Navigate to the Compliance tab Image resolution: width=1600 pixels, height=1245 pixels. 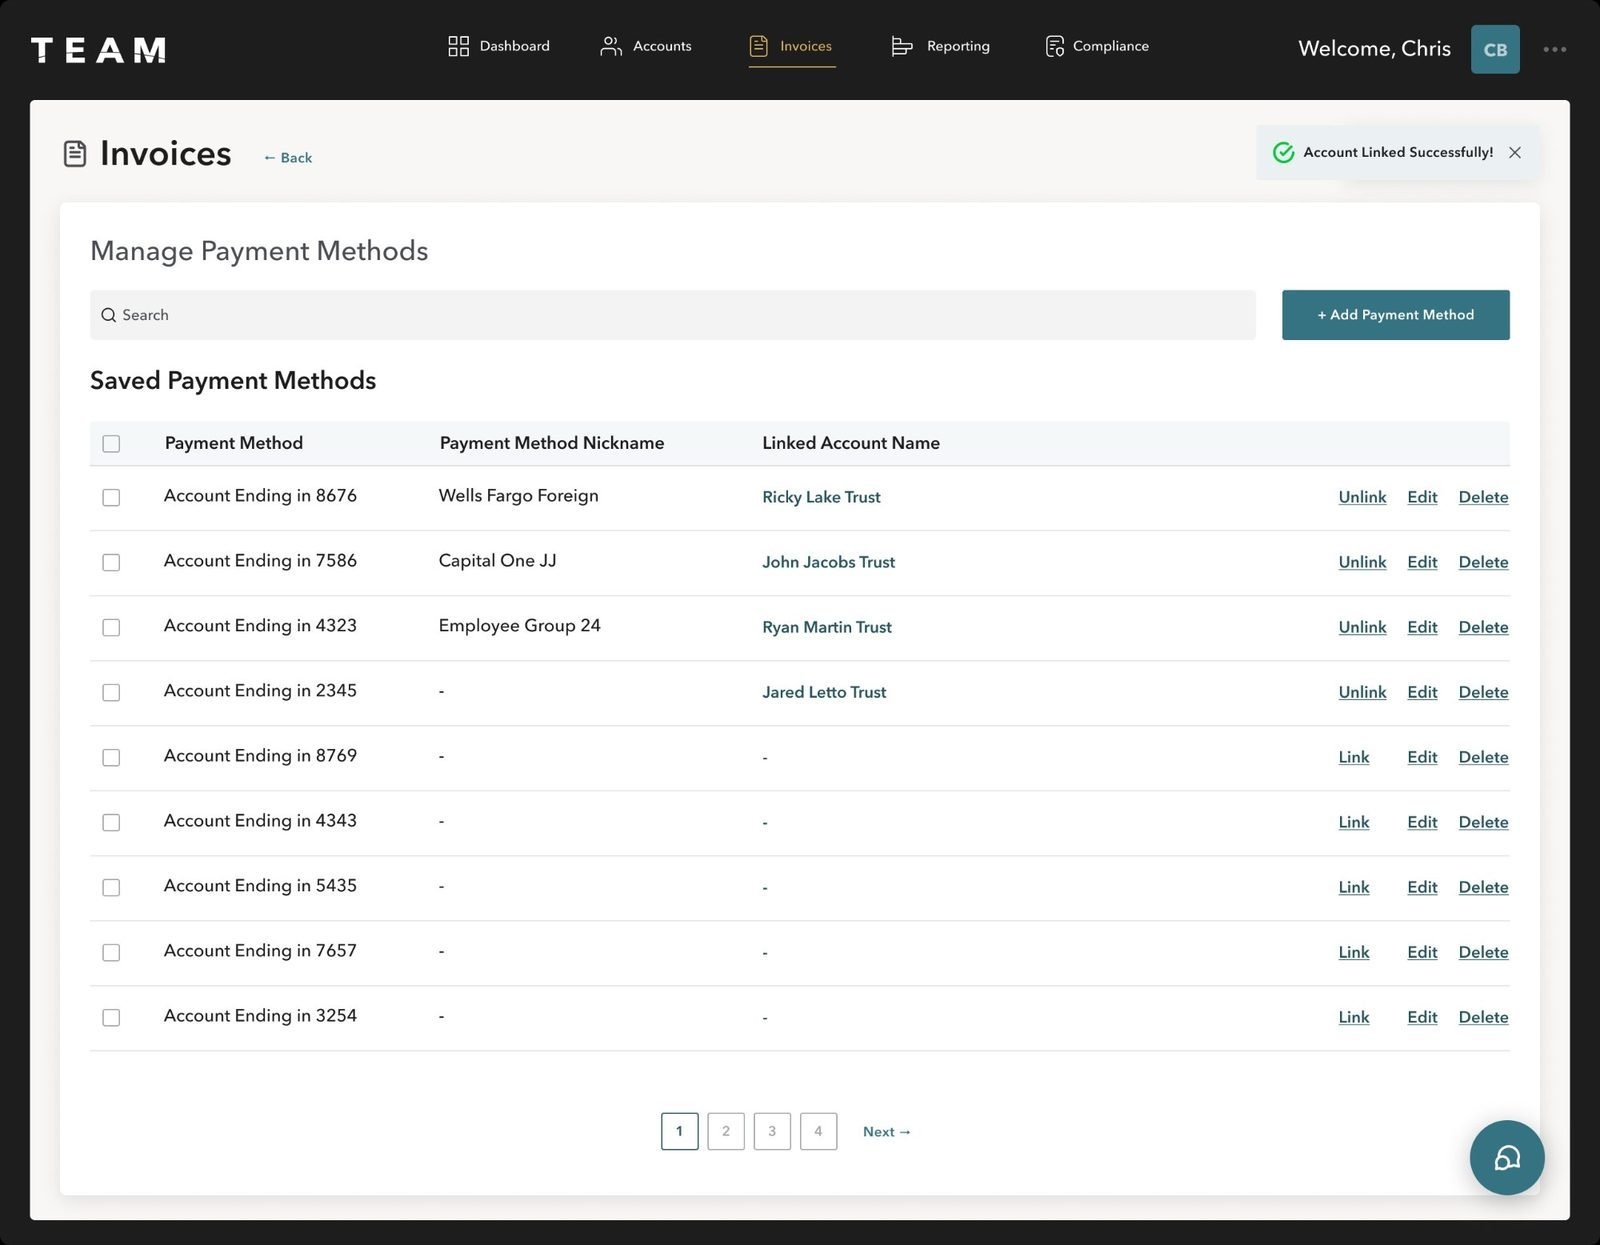1110,45
